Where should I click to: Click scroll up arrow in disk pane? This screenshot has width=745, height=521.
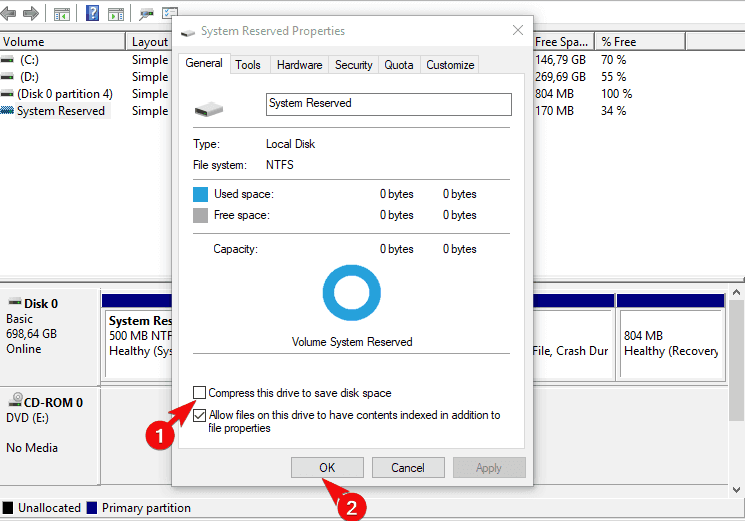point(736,292)
